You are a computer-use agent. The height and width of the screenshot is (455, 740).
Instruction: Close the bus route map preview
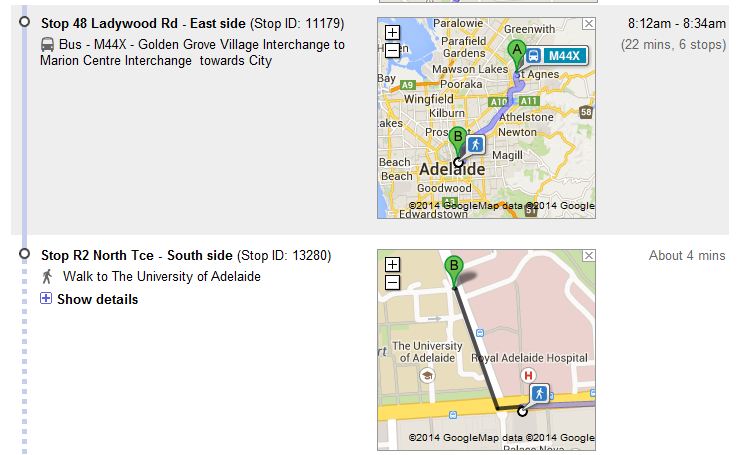(588, 24)
